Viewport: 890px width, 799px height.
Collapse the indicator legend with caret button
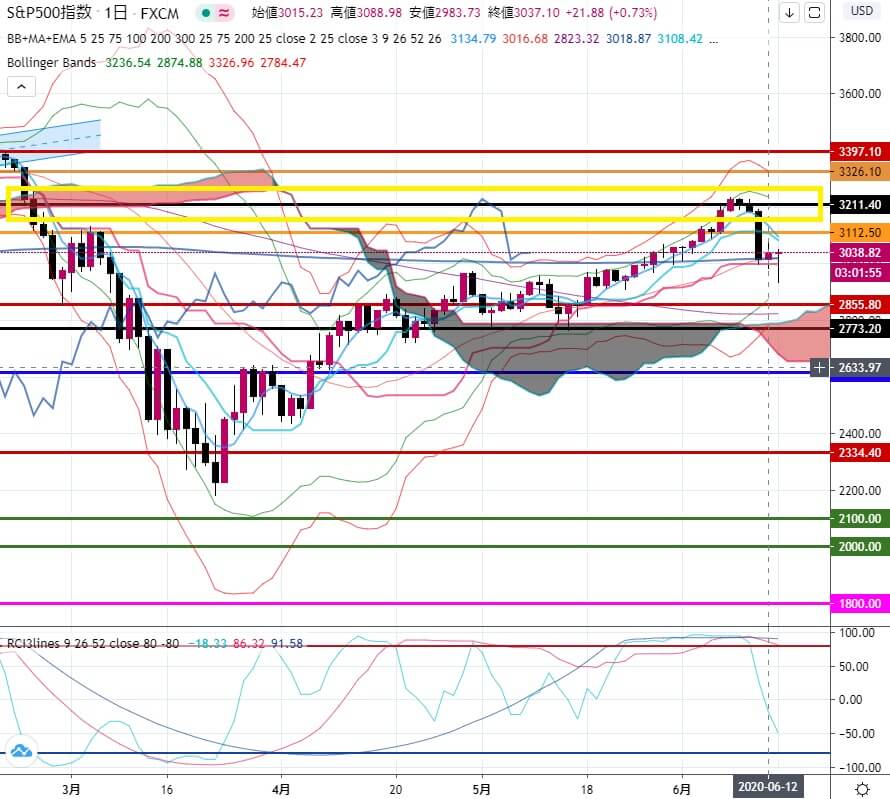coord(22,87)
